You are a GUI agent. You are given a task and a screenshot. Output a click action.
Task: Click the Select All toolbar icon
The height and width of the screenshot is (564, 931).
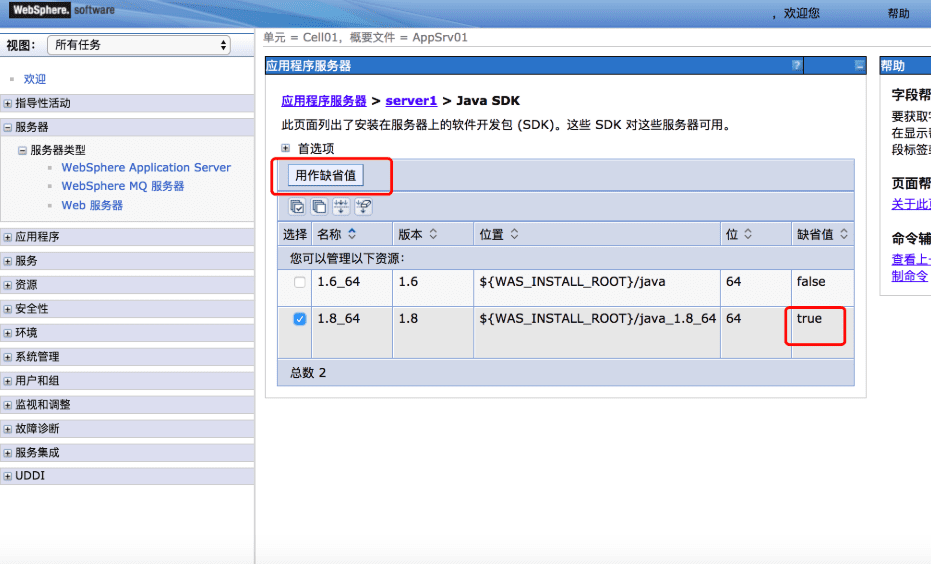(297, 206)
